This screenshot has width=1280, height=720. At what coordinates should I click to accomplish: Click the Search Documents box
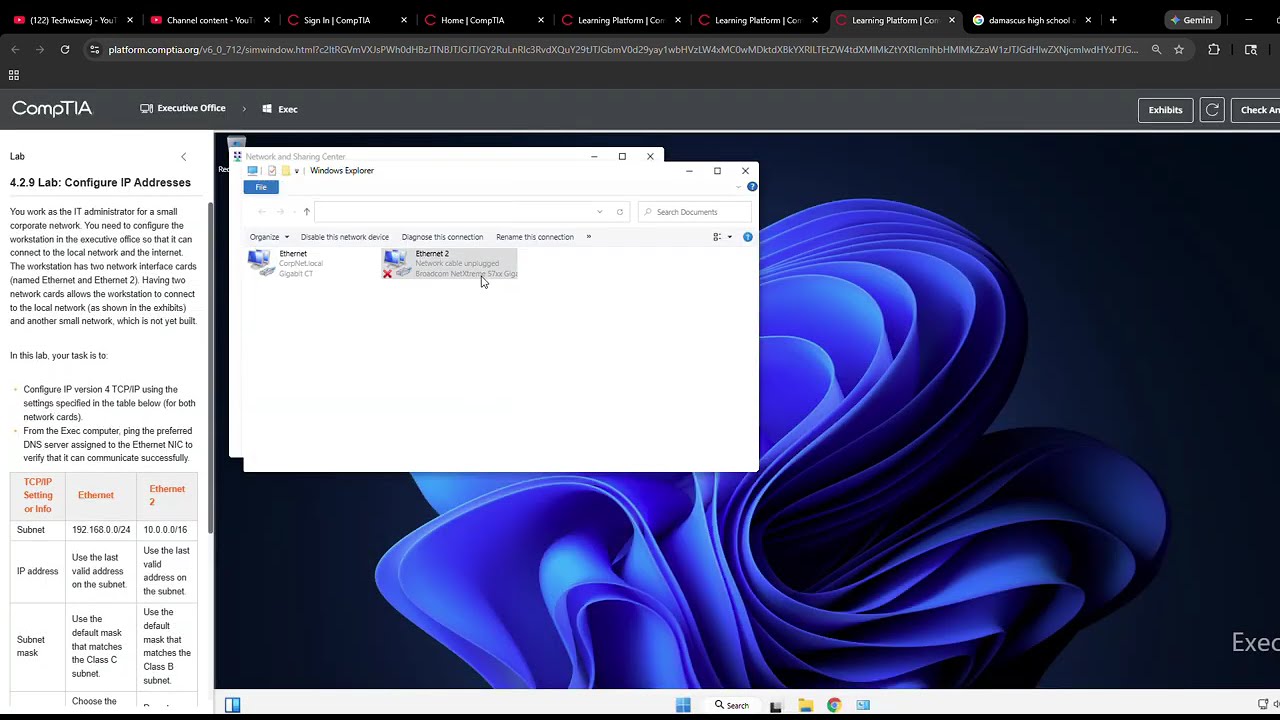coord(694,212)
